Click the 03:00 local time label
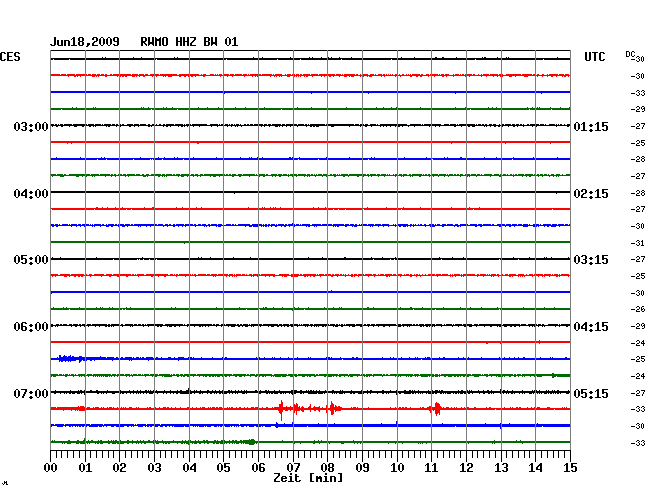Image resolution: width=650 pixels, height=494 pixels. coord(31,126)
